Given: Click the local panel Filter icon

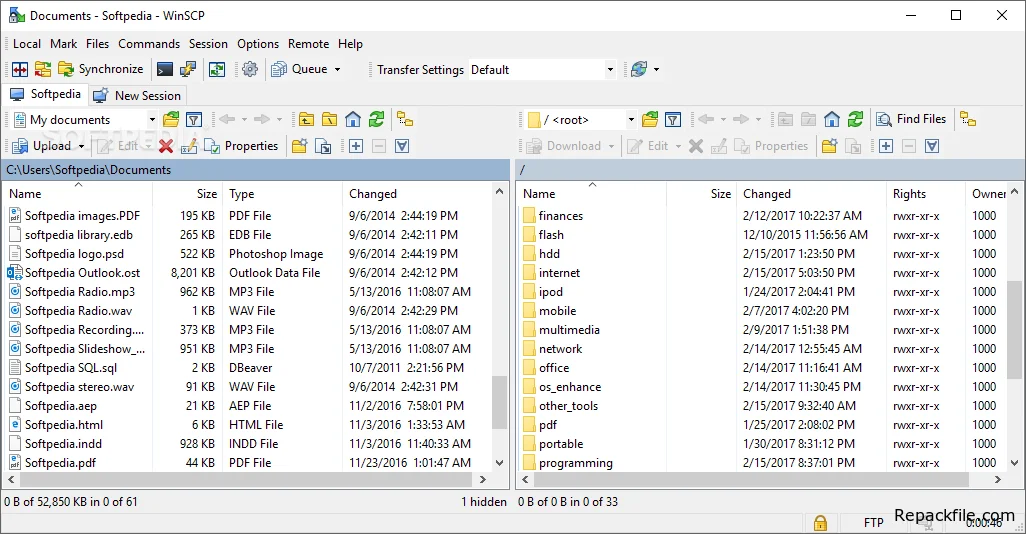Looking at the screenshot, I should (194, 120).
